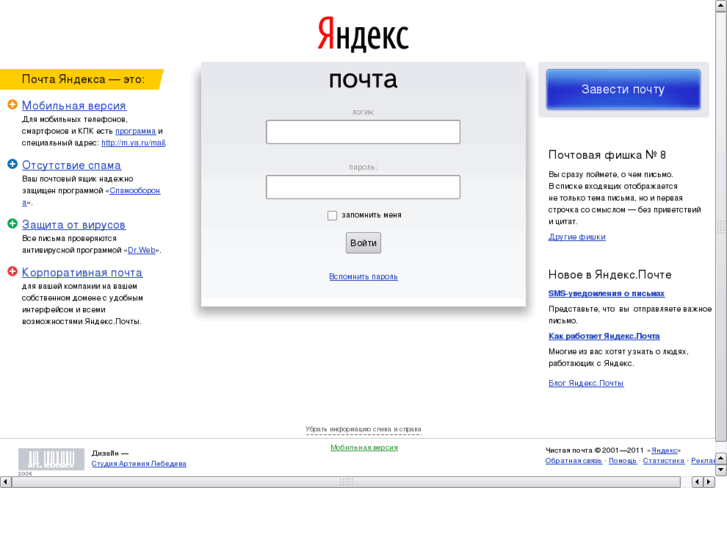Click Убрать информацию слева и справа

[363, 430]
